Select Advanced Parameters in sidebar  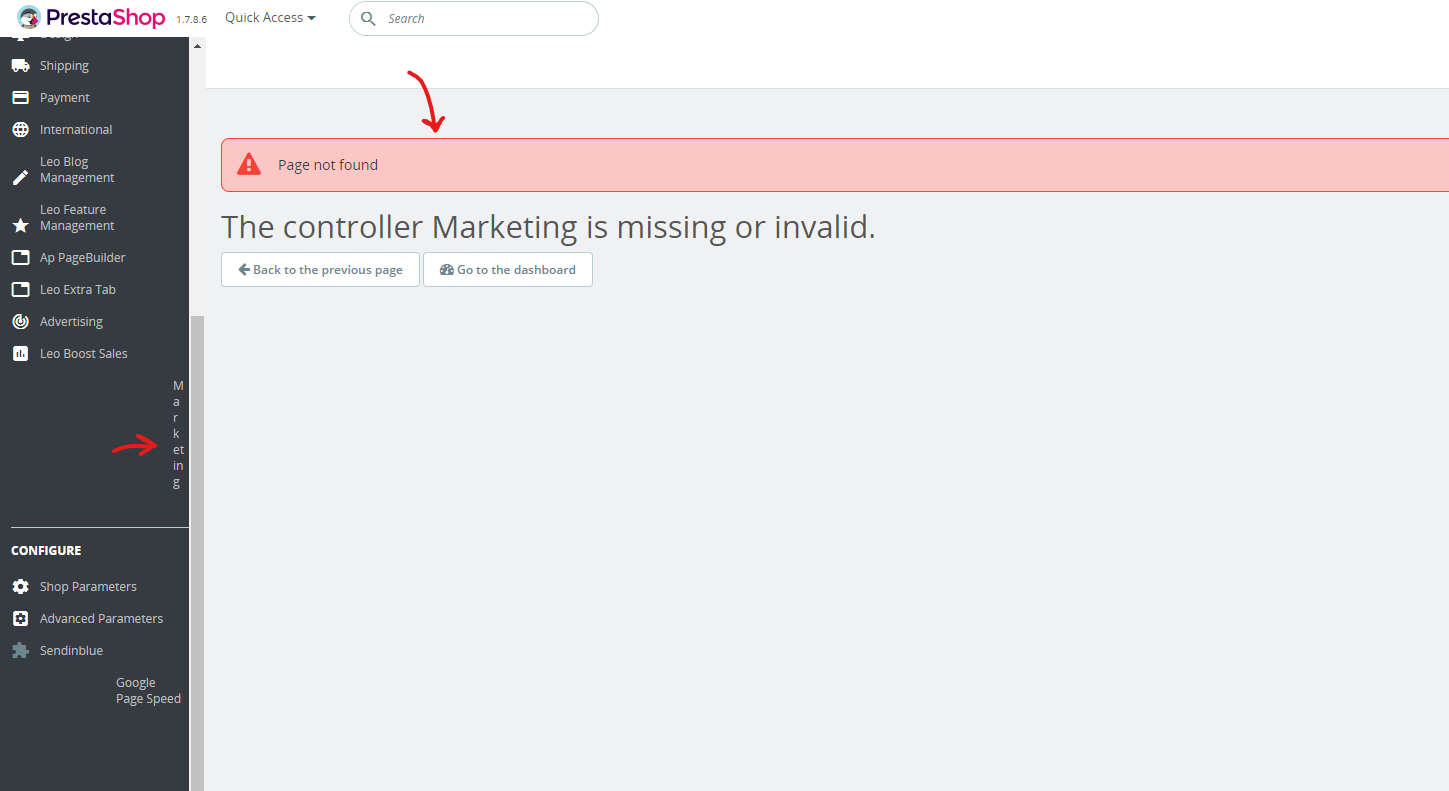click(101, 619)
